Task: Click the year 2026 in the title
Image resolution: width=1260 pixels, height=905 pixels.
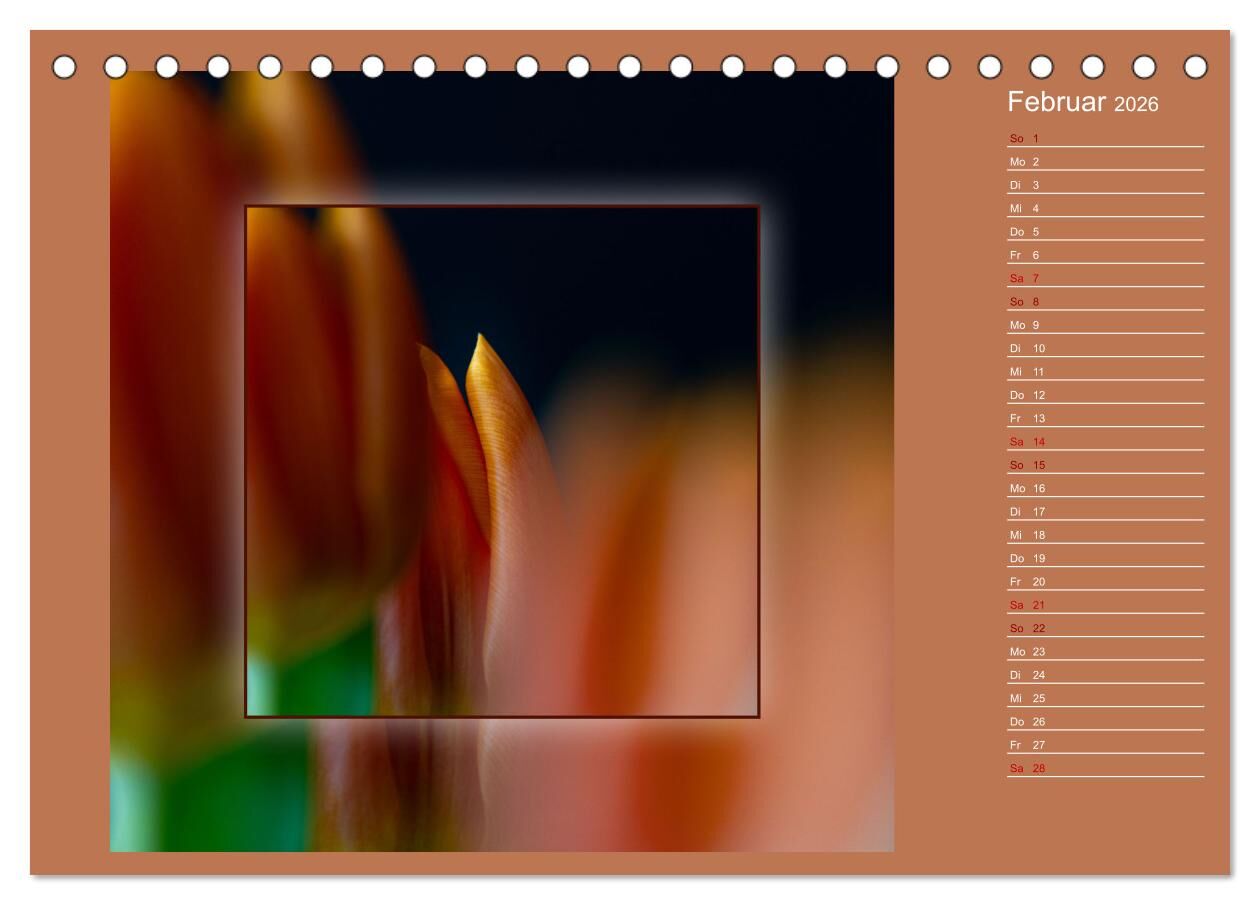Action: point(1136,104)
